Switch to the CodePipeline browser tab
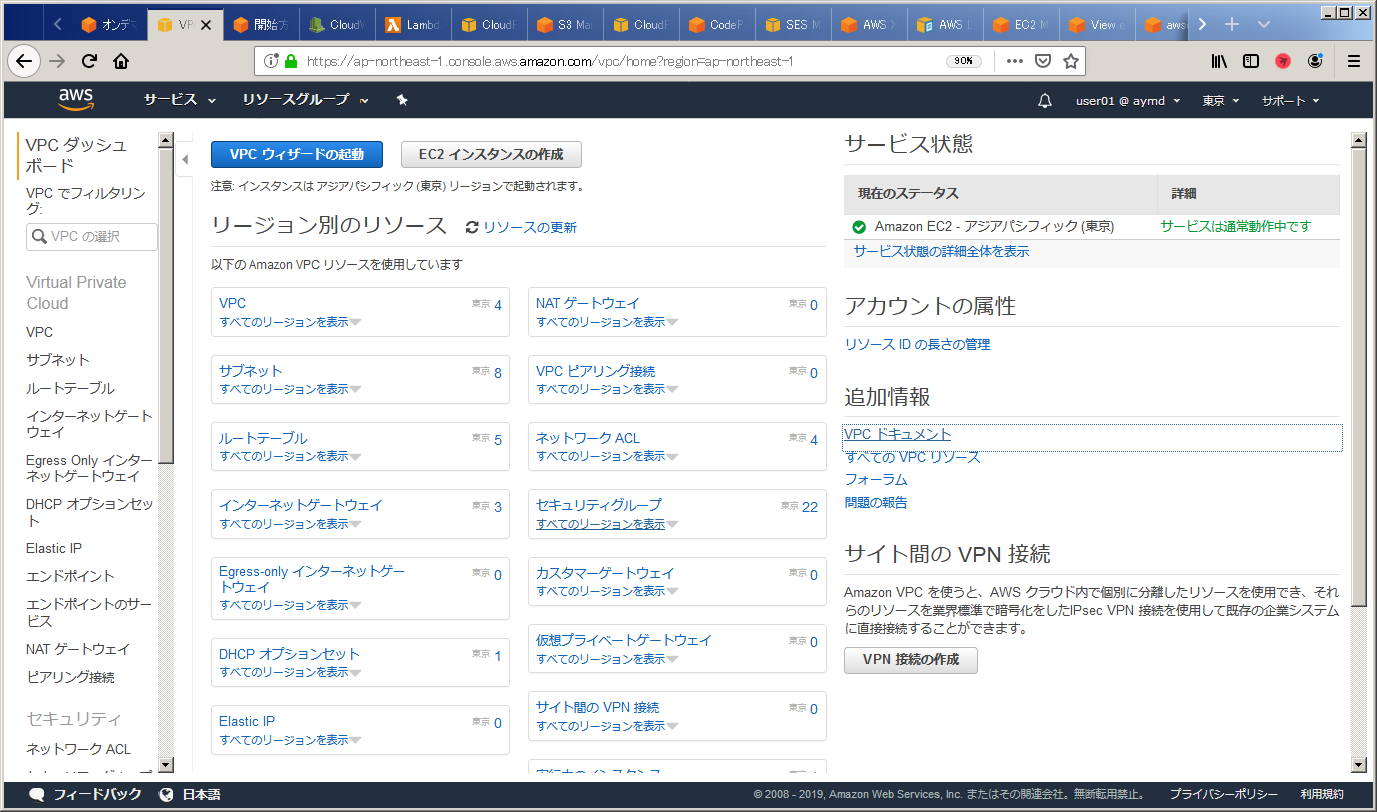 (x=715, y=24)
